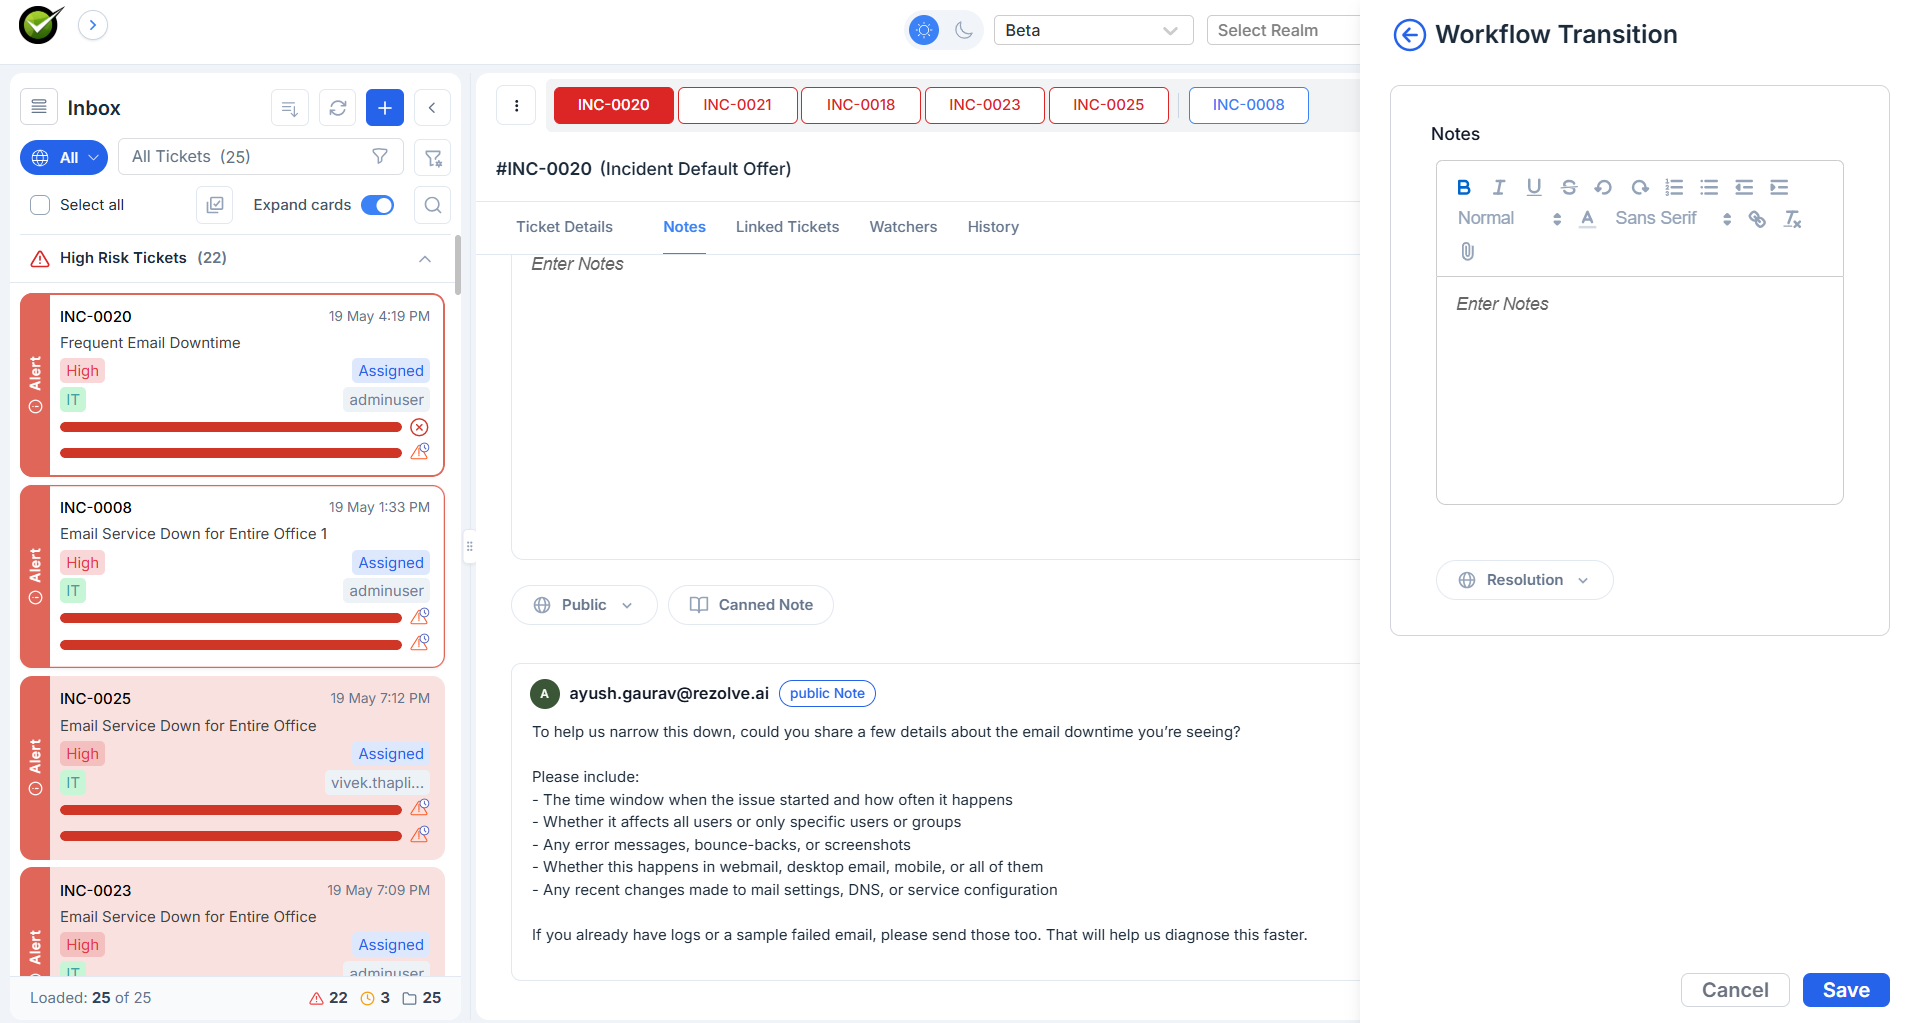
Task: Click the back arrow beside Workflow Transition
Action: [1410, 35]
